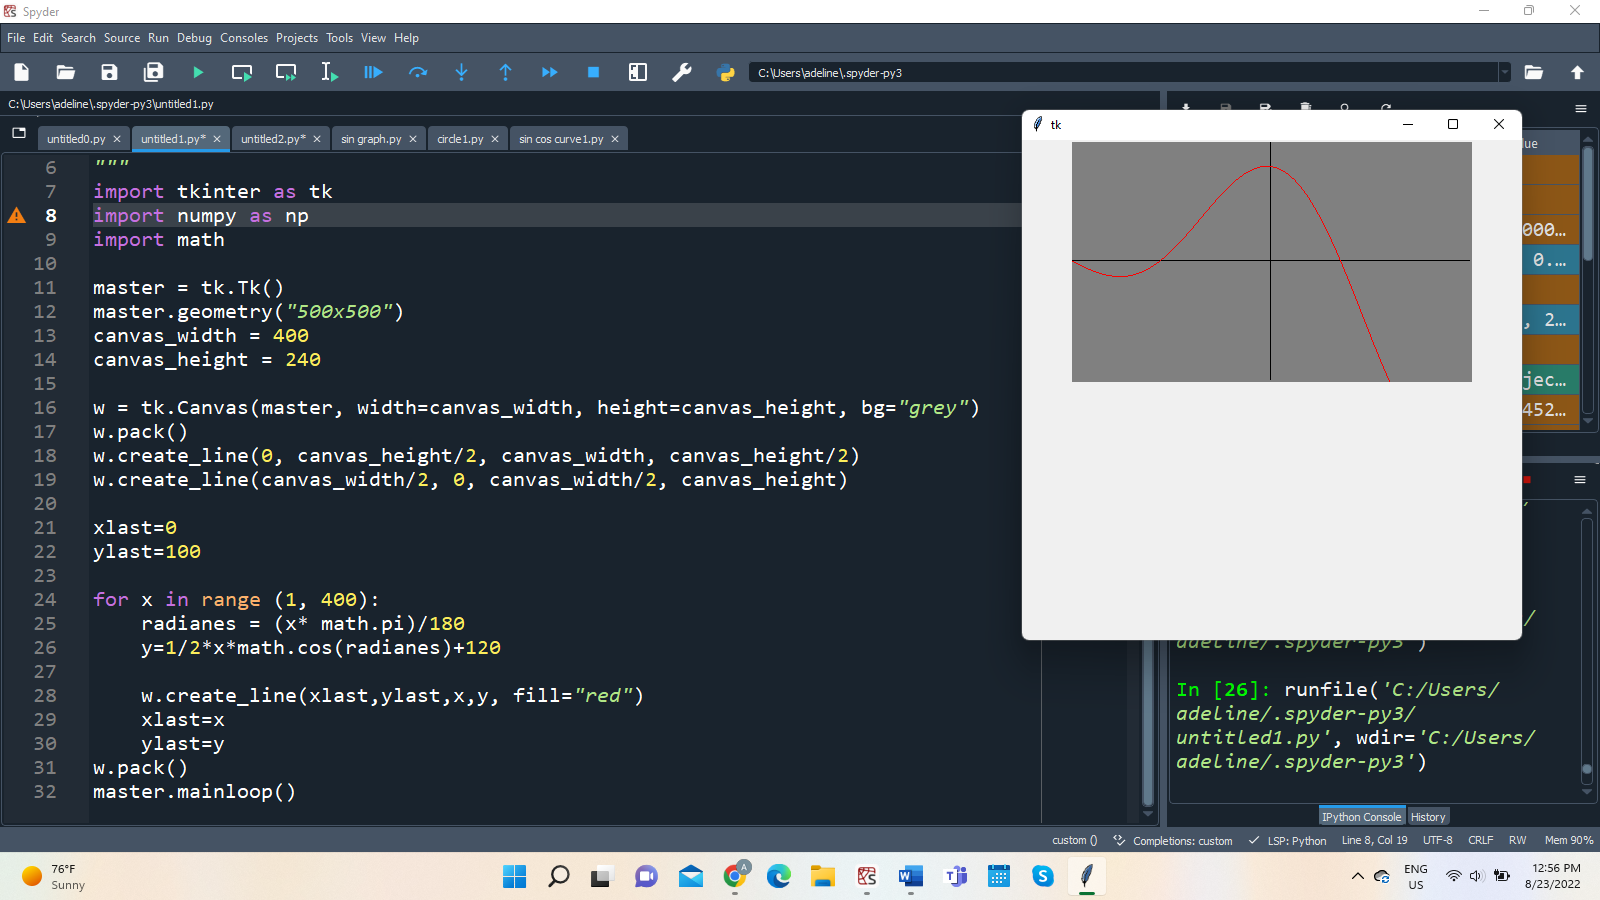The width and height of the screenshot is (1600, 900).
Task: Open file using the folder toolbar icon
Action: pyautogui.click(x=65, y=72)
